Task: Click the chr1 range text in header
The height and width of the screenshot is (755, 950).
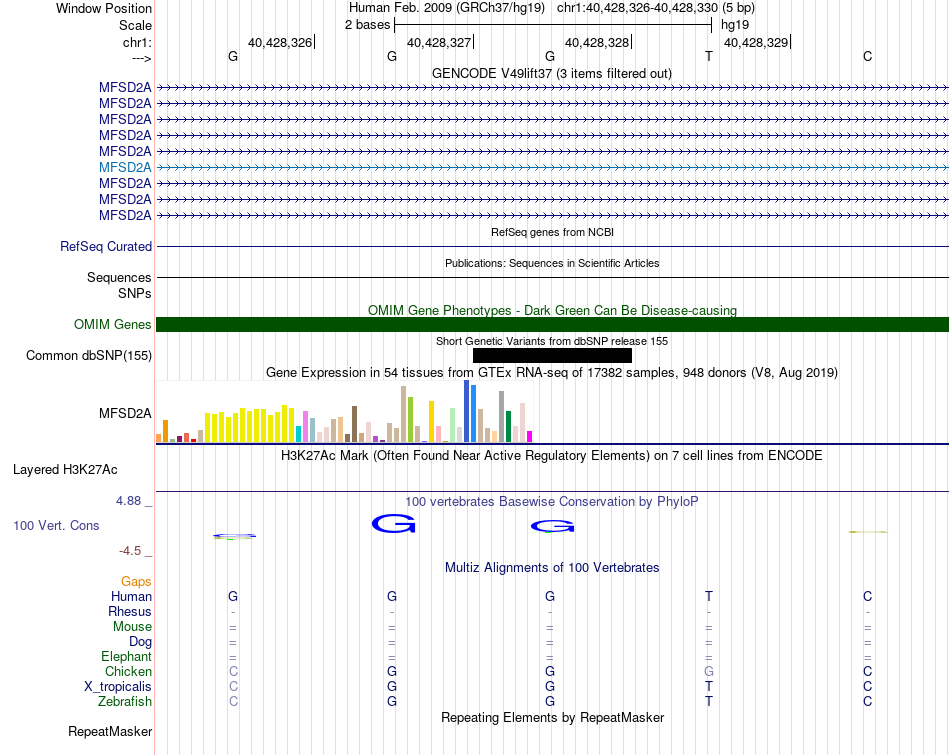Action: [637, 8]
